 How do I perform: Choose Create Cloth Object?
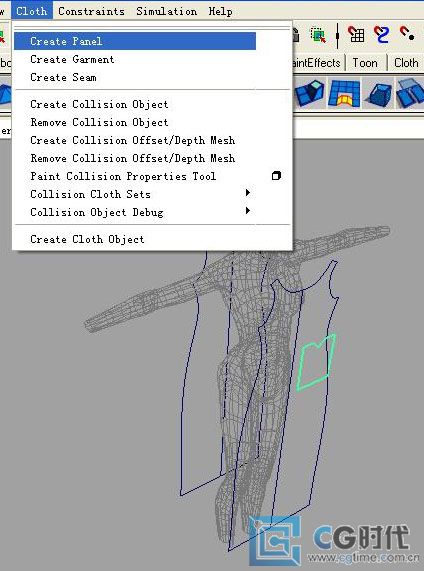pyautogui.click(x=87, y=239)
